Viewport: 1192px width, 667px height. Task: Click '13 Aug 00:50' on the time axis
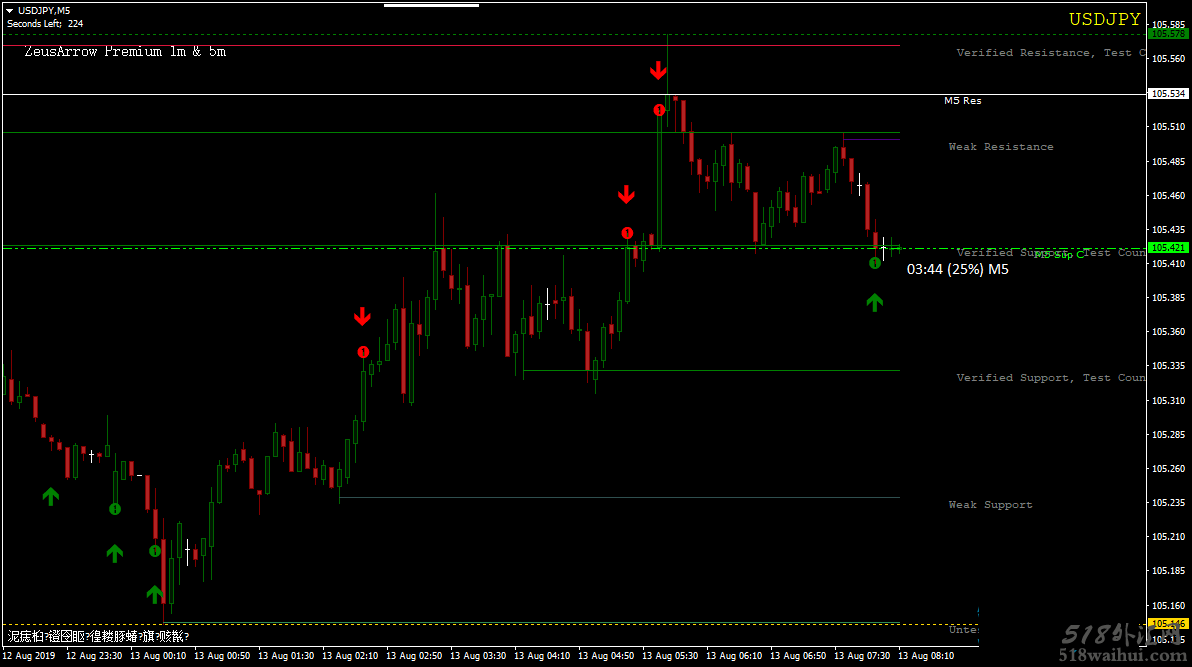[x=222, y=656]
